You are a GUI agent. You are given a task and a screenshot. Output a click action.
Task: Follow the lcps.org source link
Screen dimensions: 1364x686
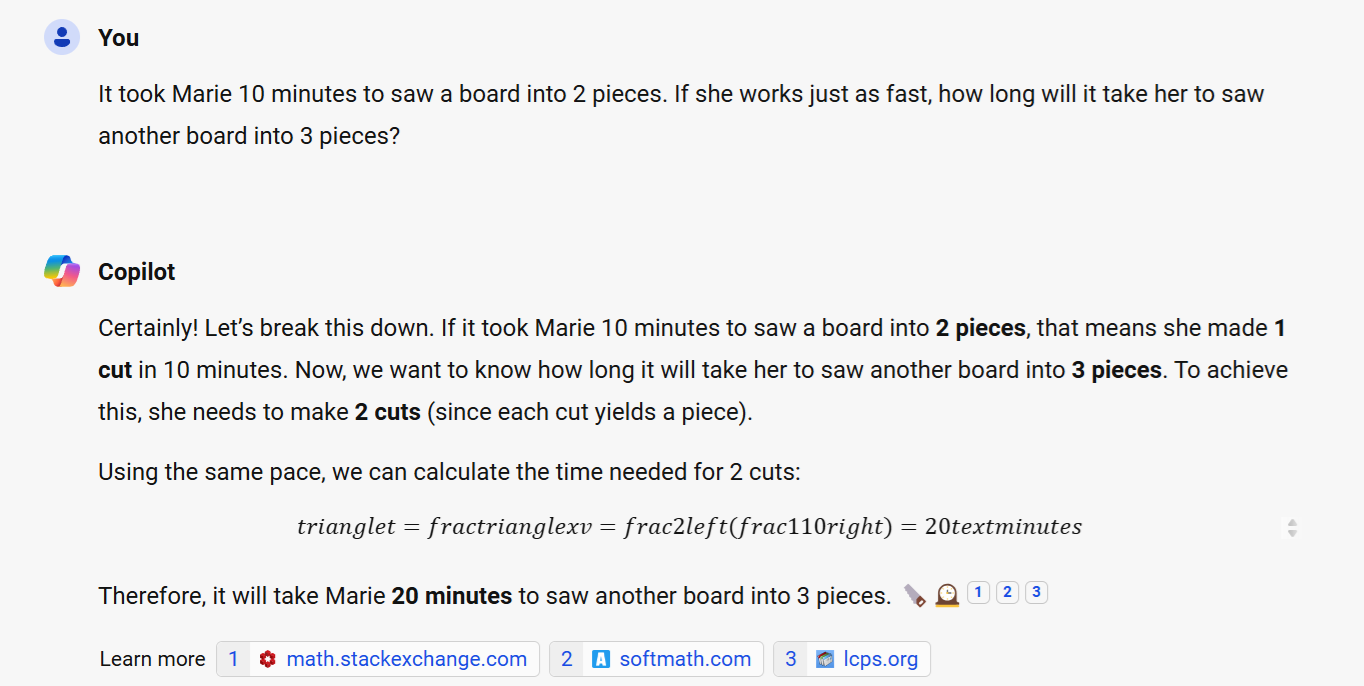click(x=880, y=659)
